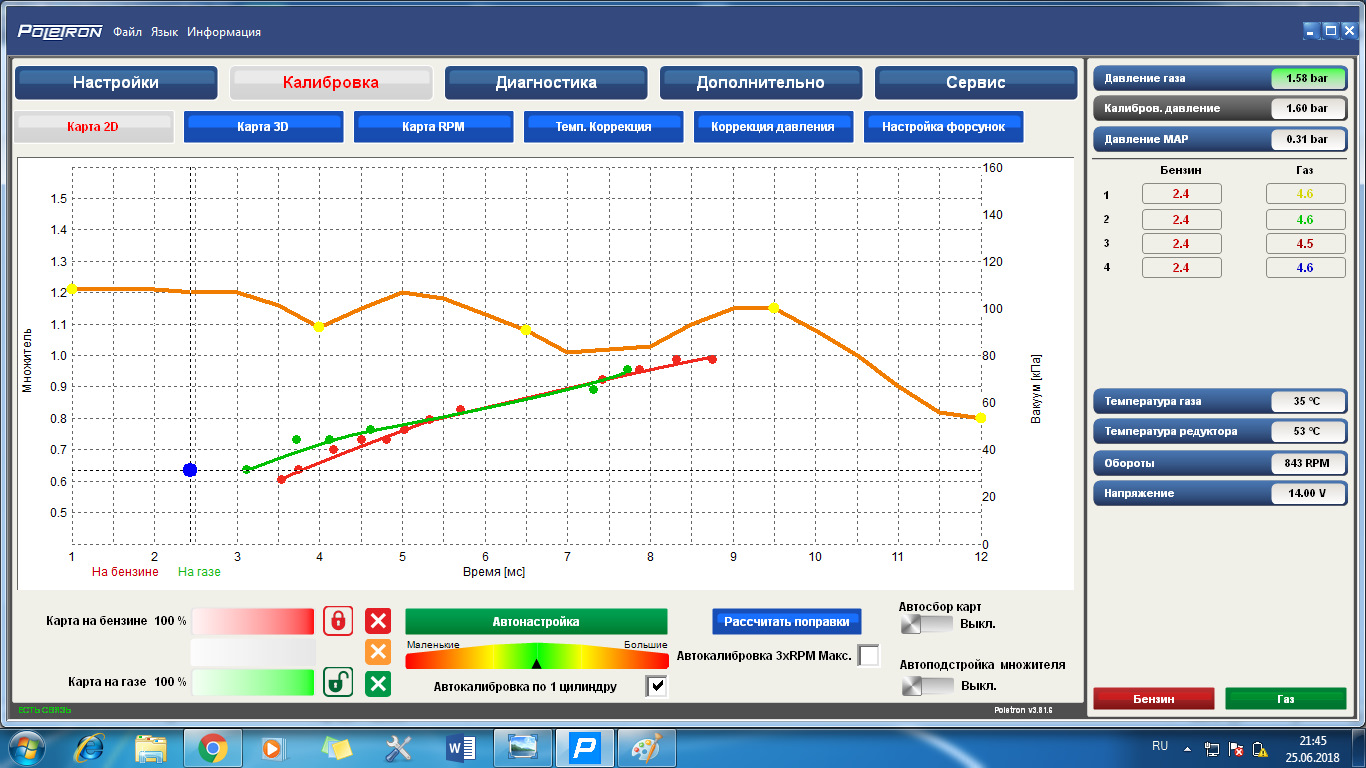The image size is (1366, 768).
Task: Open the media player taskbar icon
Action: (272, 747)
